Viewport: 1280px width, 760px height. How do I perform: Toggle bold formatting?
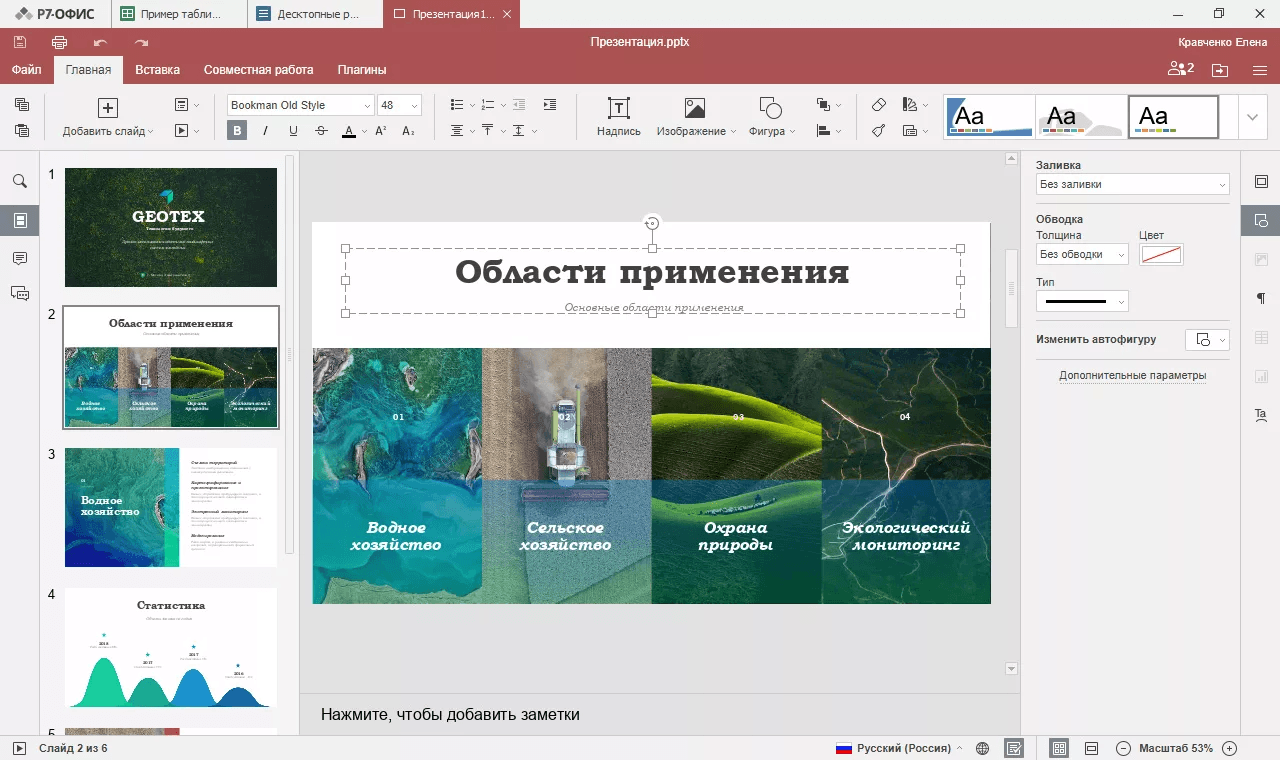coord(237,131)
